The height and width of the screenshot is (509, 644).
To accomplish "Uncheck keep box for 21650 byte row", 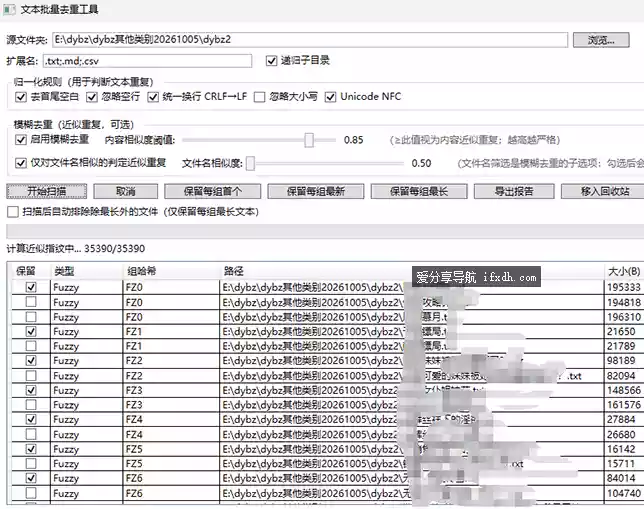I will tap(31, 331).
